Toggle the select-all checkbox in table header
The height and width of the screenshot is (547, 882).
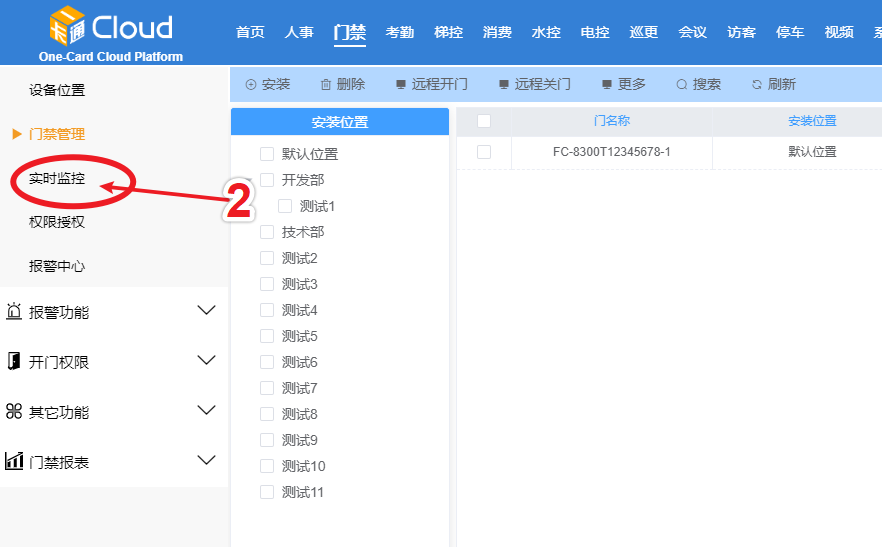pyautogui.click(x=484, y=121)
